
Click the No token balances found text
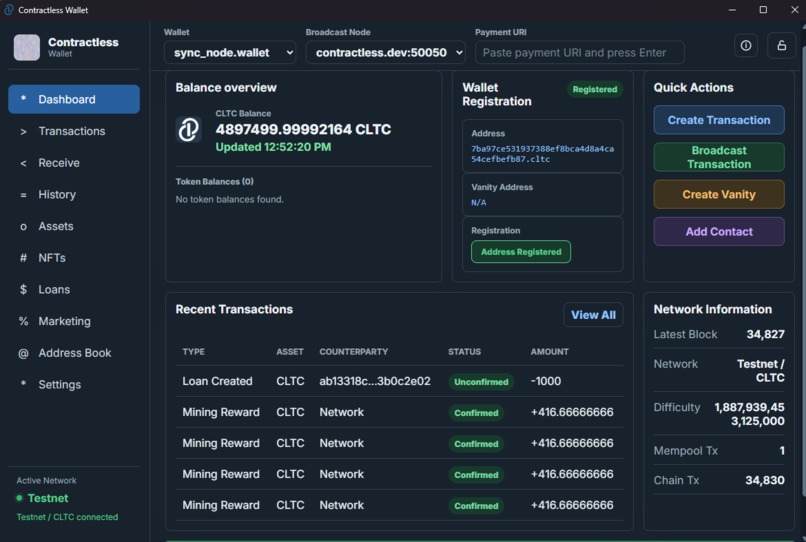tap(229, 200)
